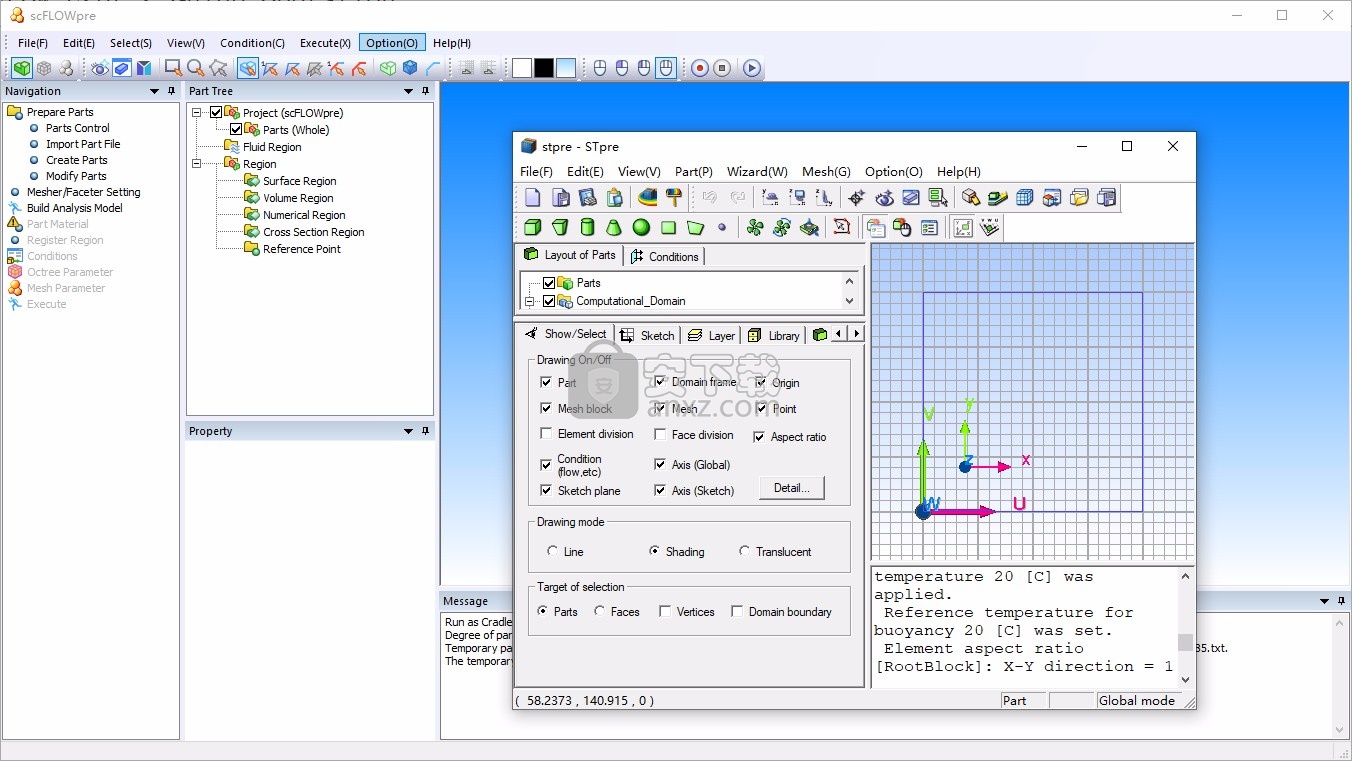Click the magnifier zoom icon in scFLOWpre toolbar
The image size is (1352, 761).
(196, 68)
